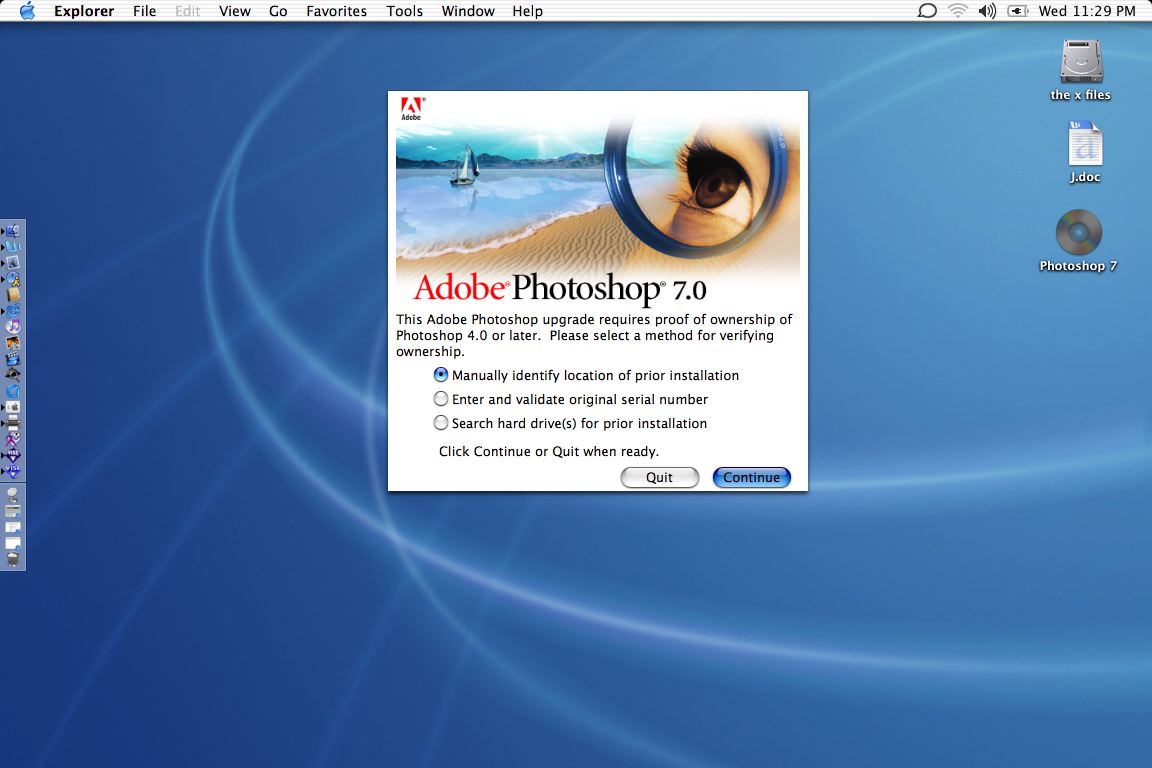The height and width of the screenshot is (768, 1152).
Task: Click the greyed-out Edit menu
Action: point(188,11)
